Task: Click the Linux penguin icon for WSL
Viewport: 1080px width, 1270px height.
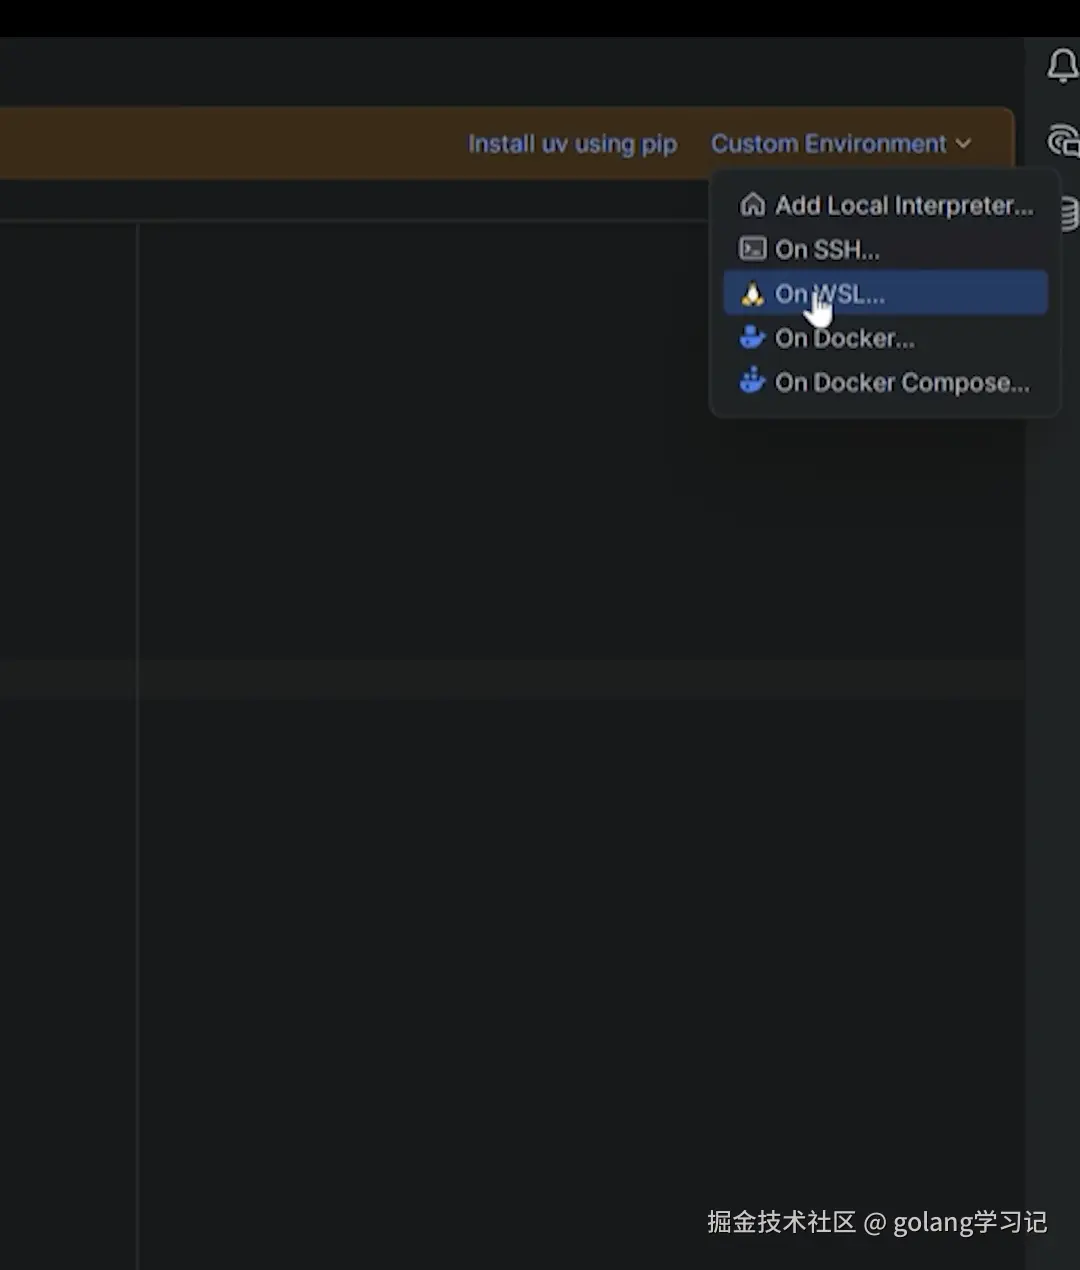Action: [x=752, y=294]
